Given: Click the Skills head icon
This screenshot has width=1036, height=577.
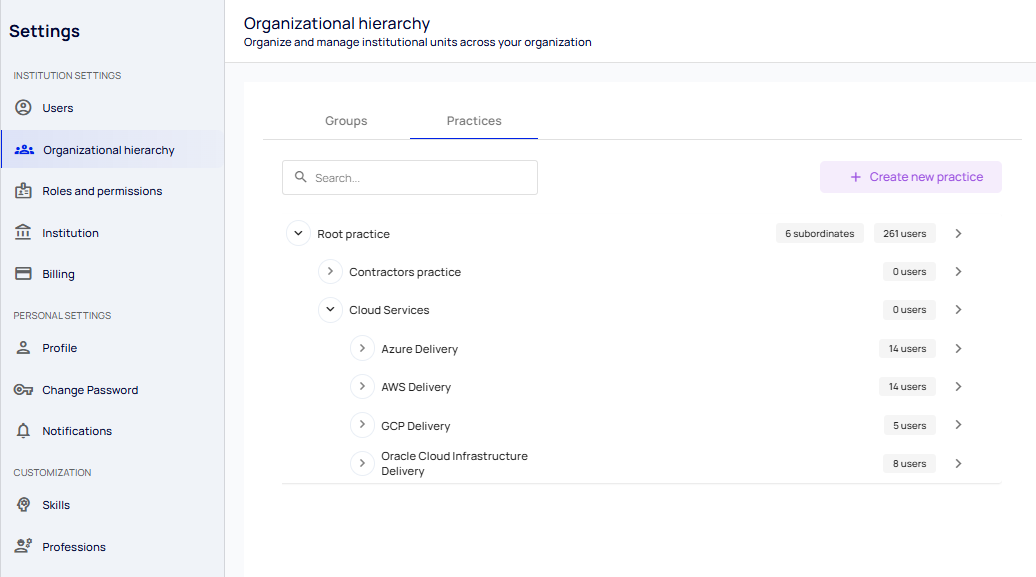Looking at the screenshot, I should [23, 505].
